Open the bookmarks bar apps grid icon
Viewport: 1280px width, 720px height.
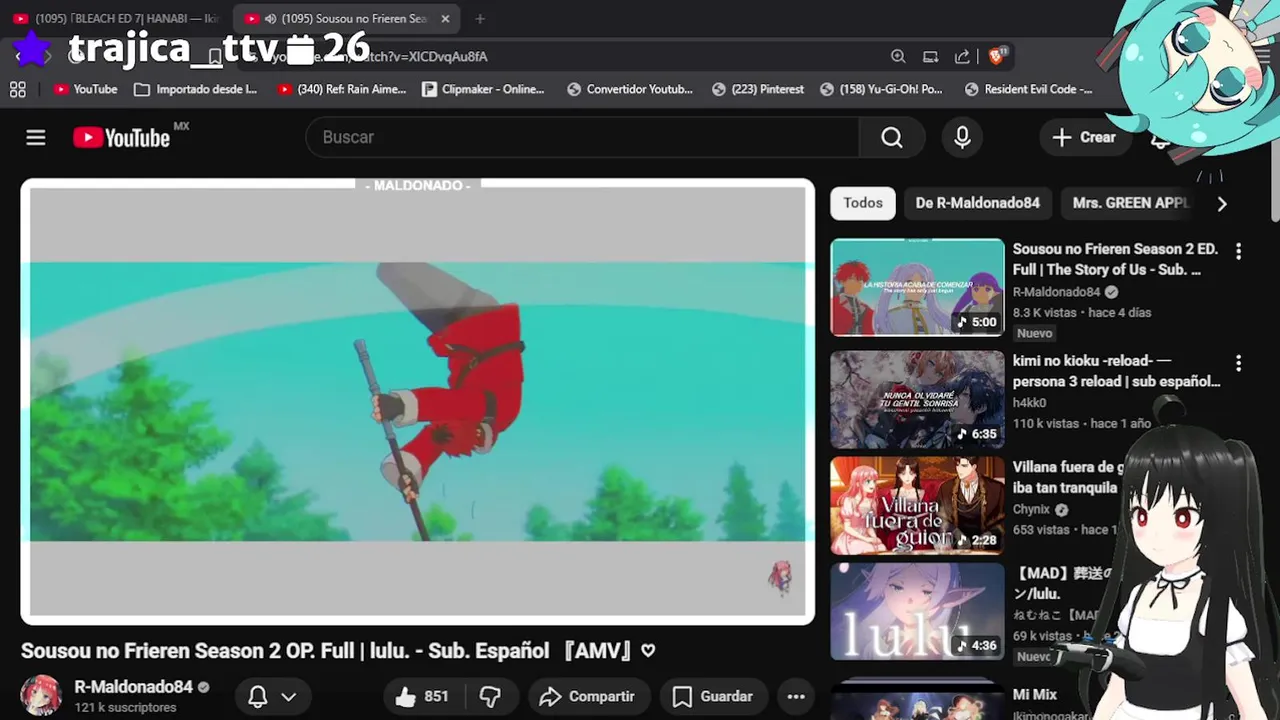coord(18,89)
